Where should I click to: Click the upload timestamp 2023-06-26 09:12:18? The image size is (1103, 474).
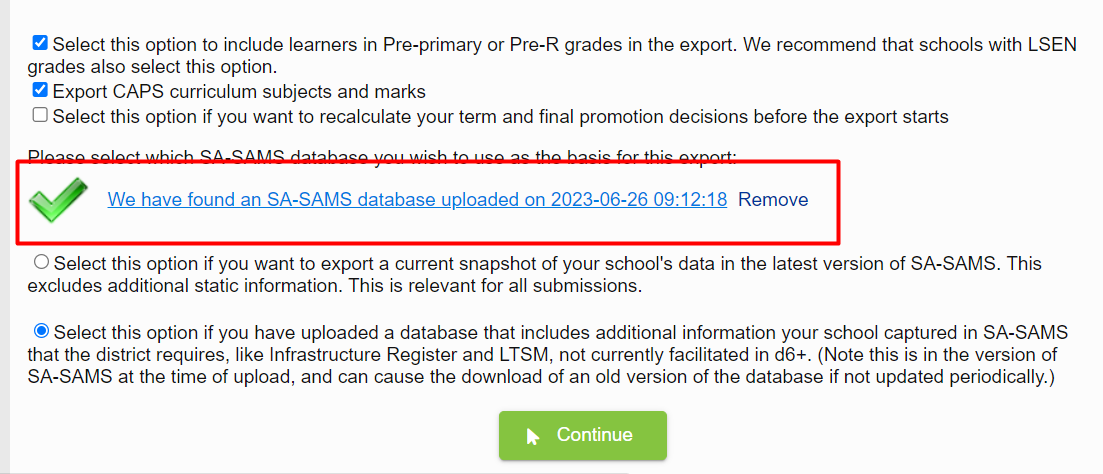click(639, 200)
